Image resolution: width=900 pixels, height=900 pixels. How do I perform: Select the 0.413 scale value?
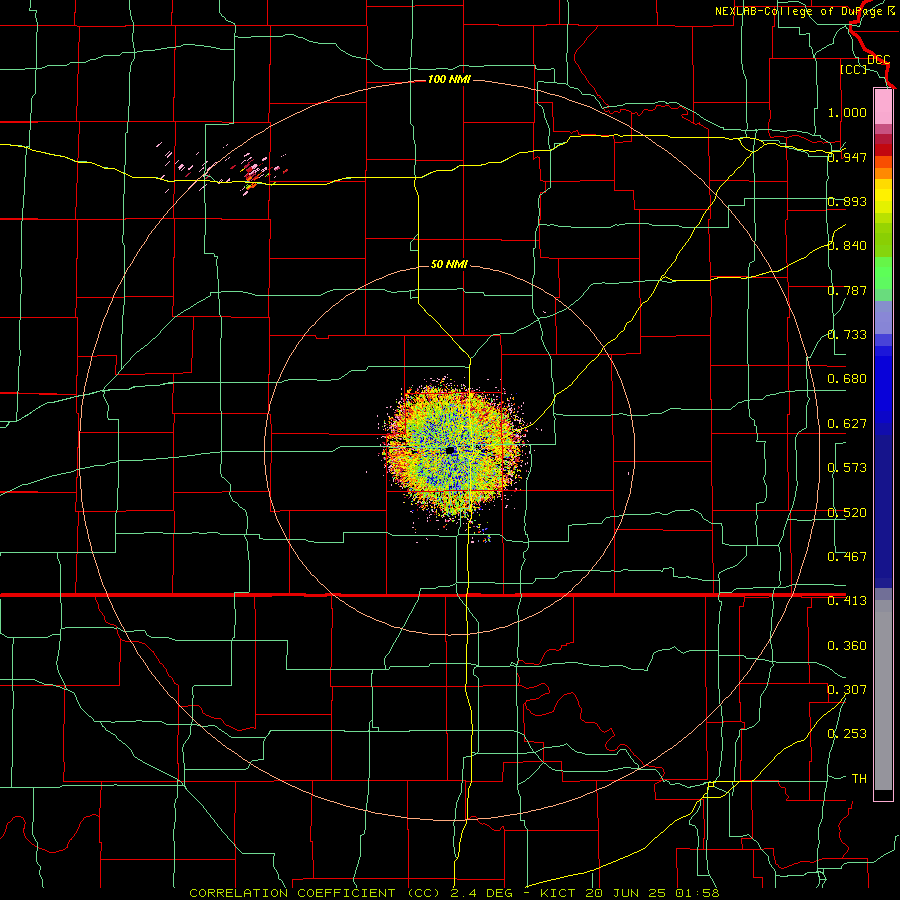847,601
